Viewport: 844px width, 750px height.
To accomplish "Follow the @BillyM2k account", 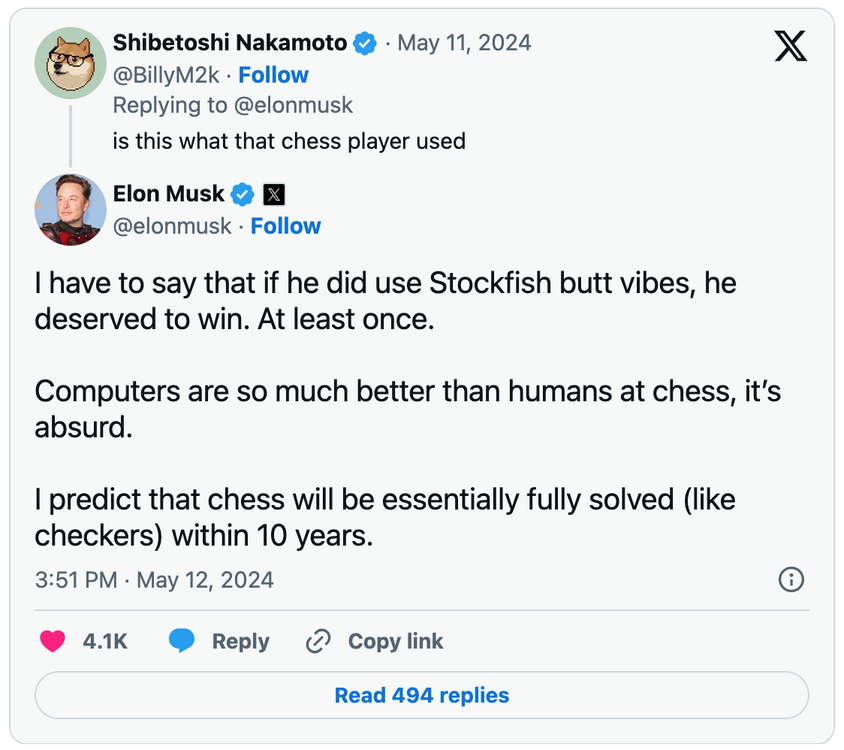I will click(x=273, y=75).
